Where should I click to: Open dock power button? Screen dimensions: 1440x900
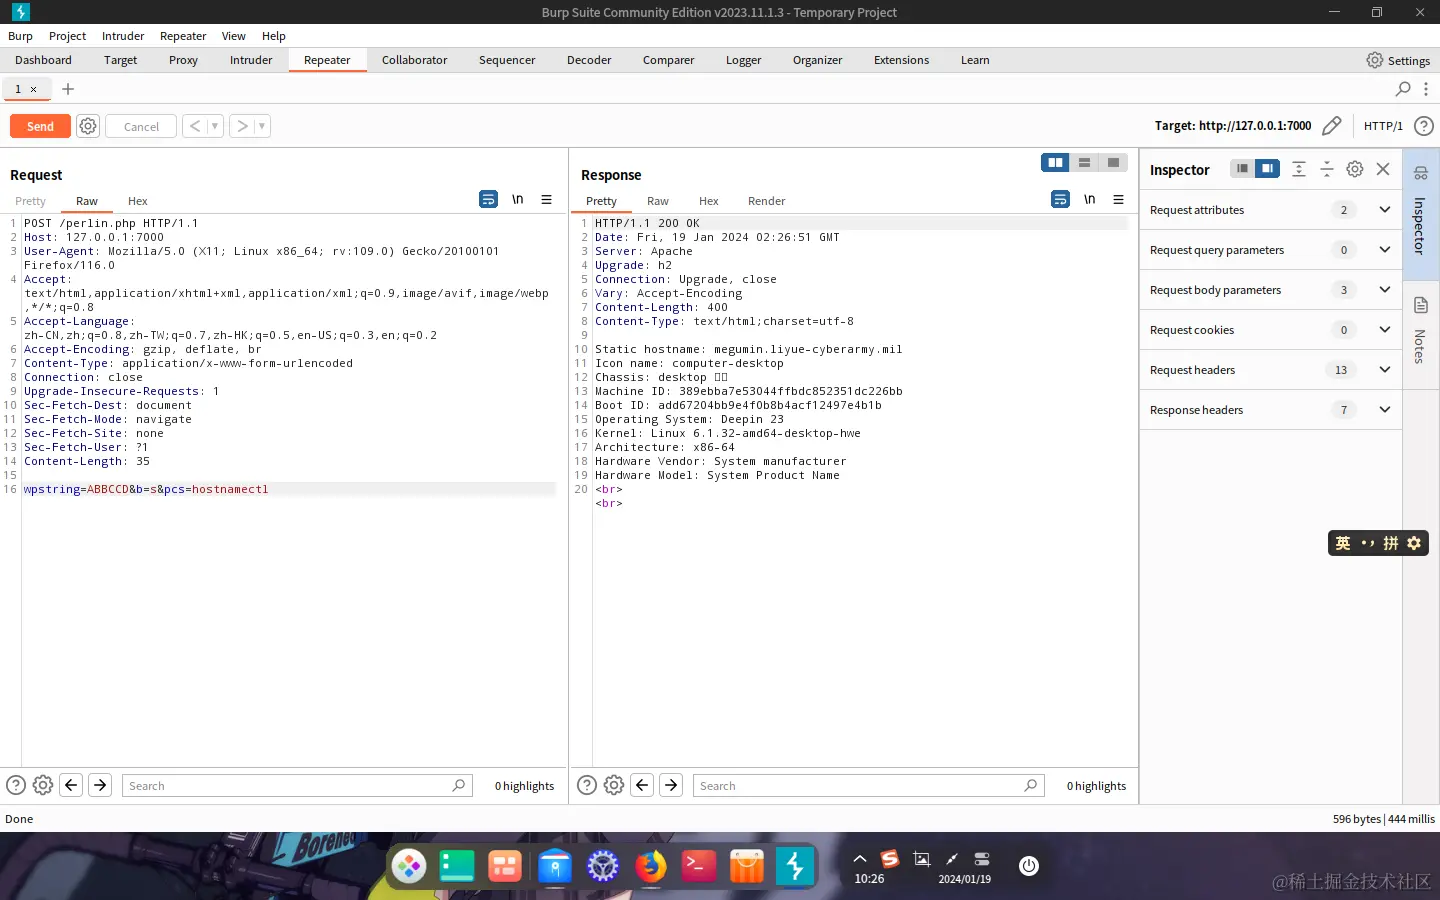click(1029, 866)
